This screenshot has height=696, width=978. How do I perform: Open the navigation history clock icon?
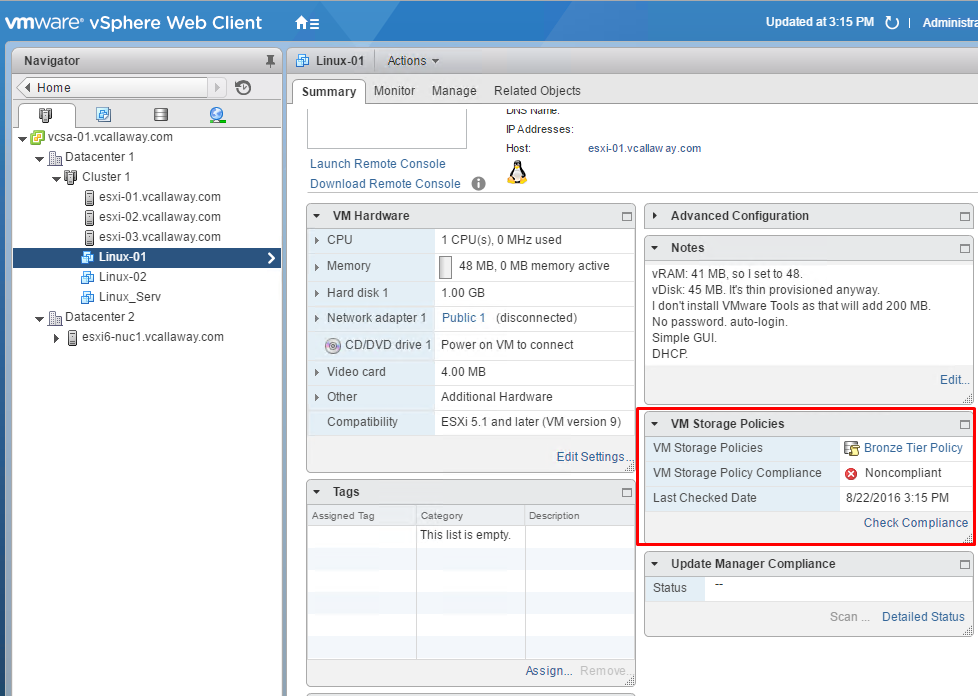tap(243, 88)
